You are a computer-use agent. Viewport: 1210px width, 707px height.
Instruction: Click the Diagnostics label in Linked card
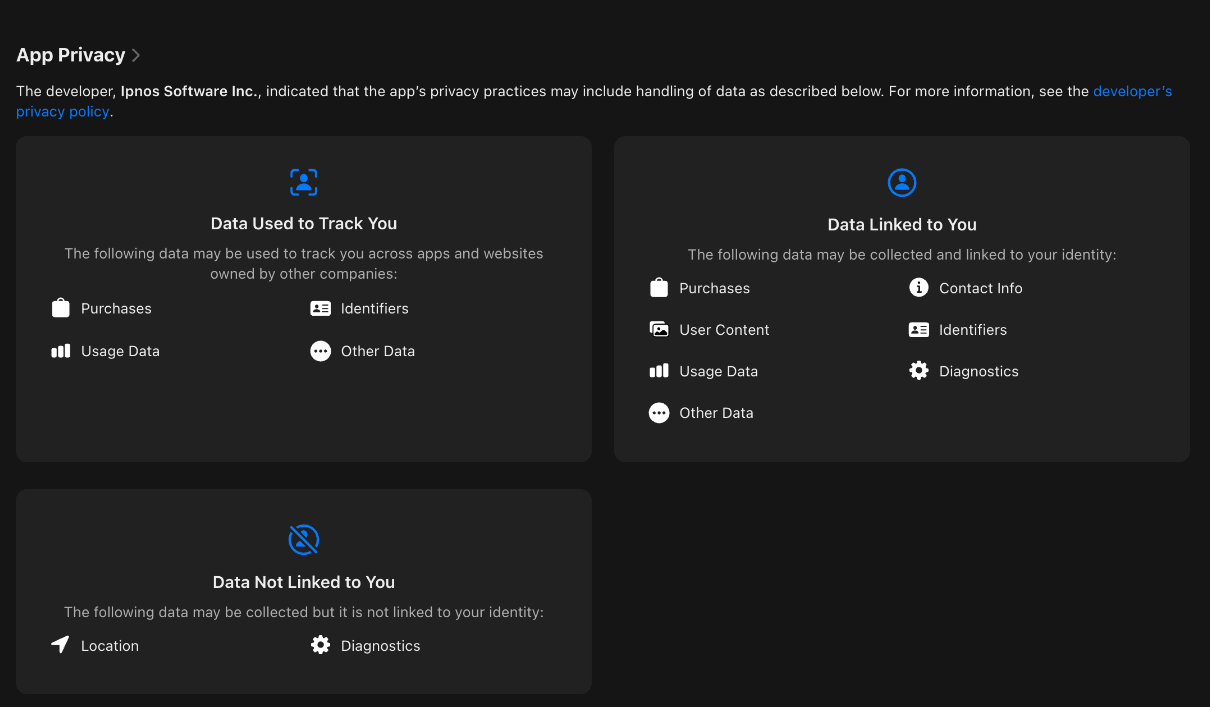tap(979, 371)
